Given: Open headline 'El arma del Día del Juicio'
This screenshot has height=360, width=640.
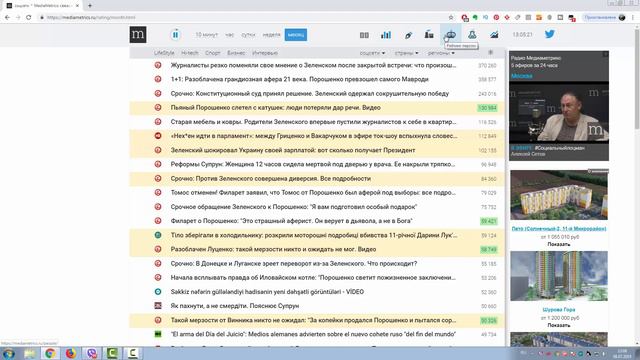Looking at the screenshot, I should click(313, 334).
